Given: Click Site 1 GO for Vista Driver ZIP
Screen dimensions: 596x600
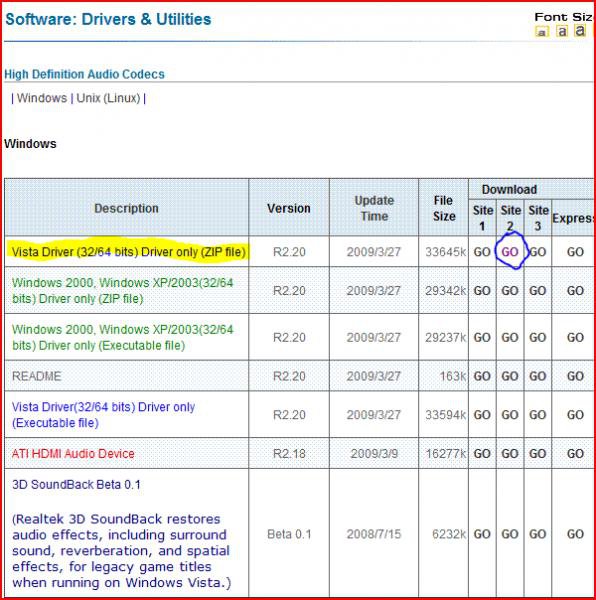Looking at the screenshot, I should 482,252.
